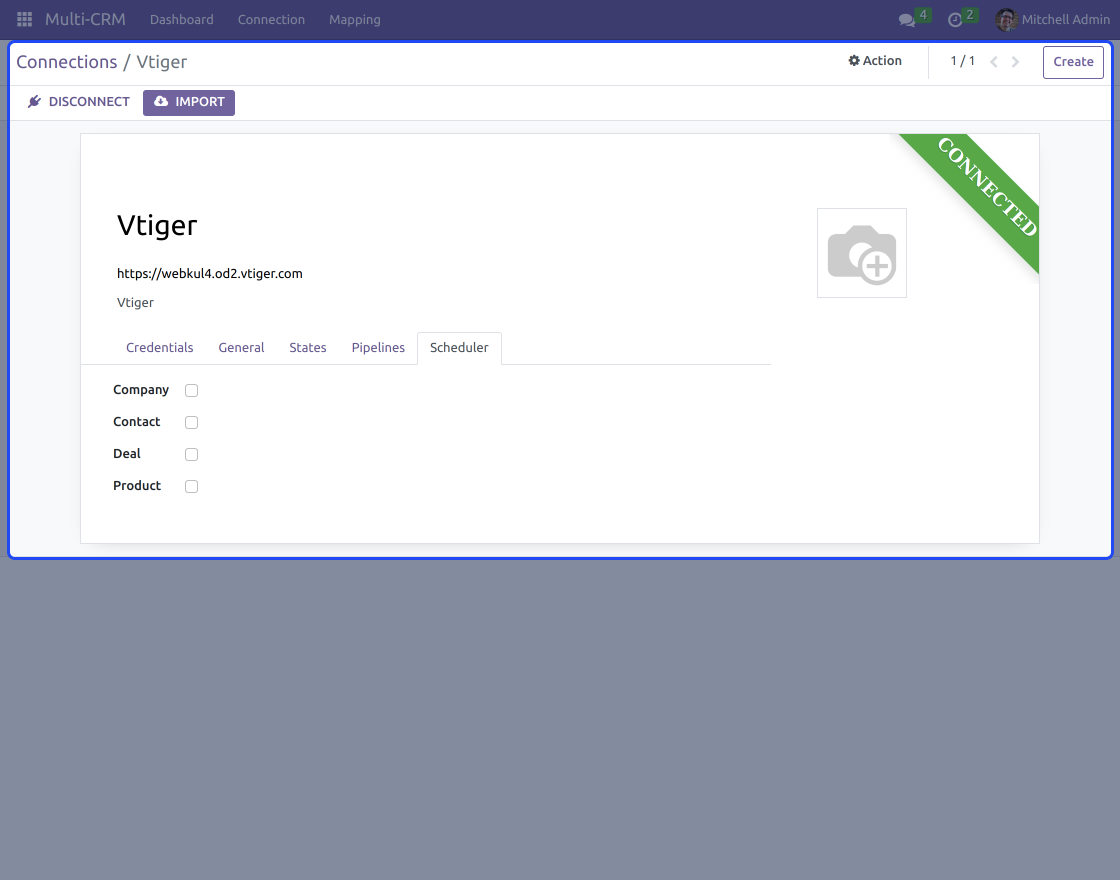
Task: Open the activities clock icon
Action: tap(955, 20)
